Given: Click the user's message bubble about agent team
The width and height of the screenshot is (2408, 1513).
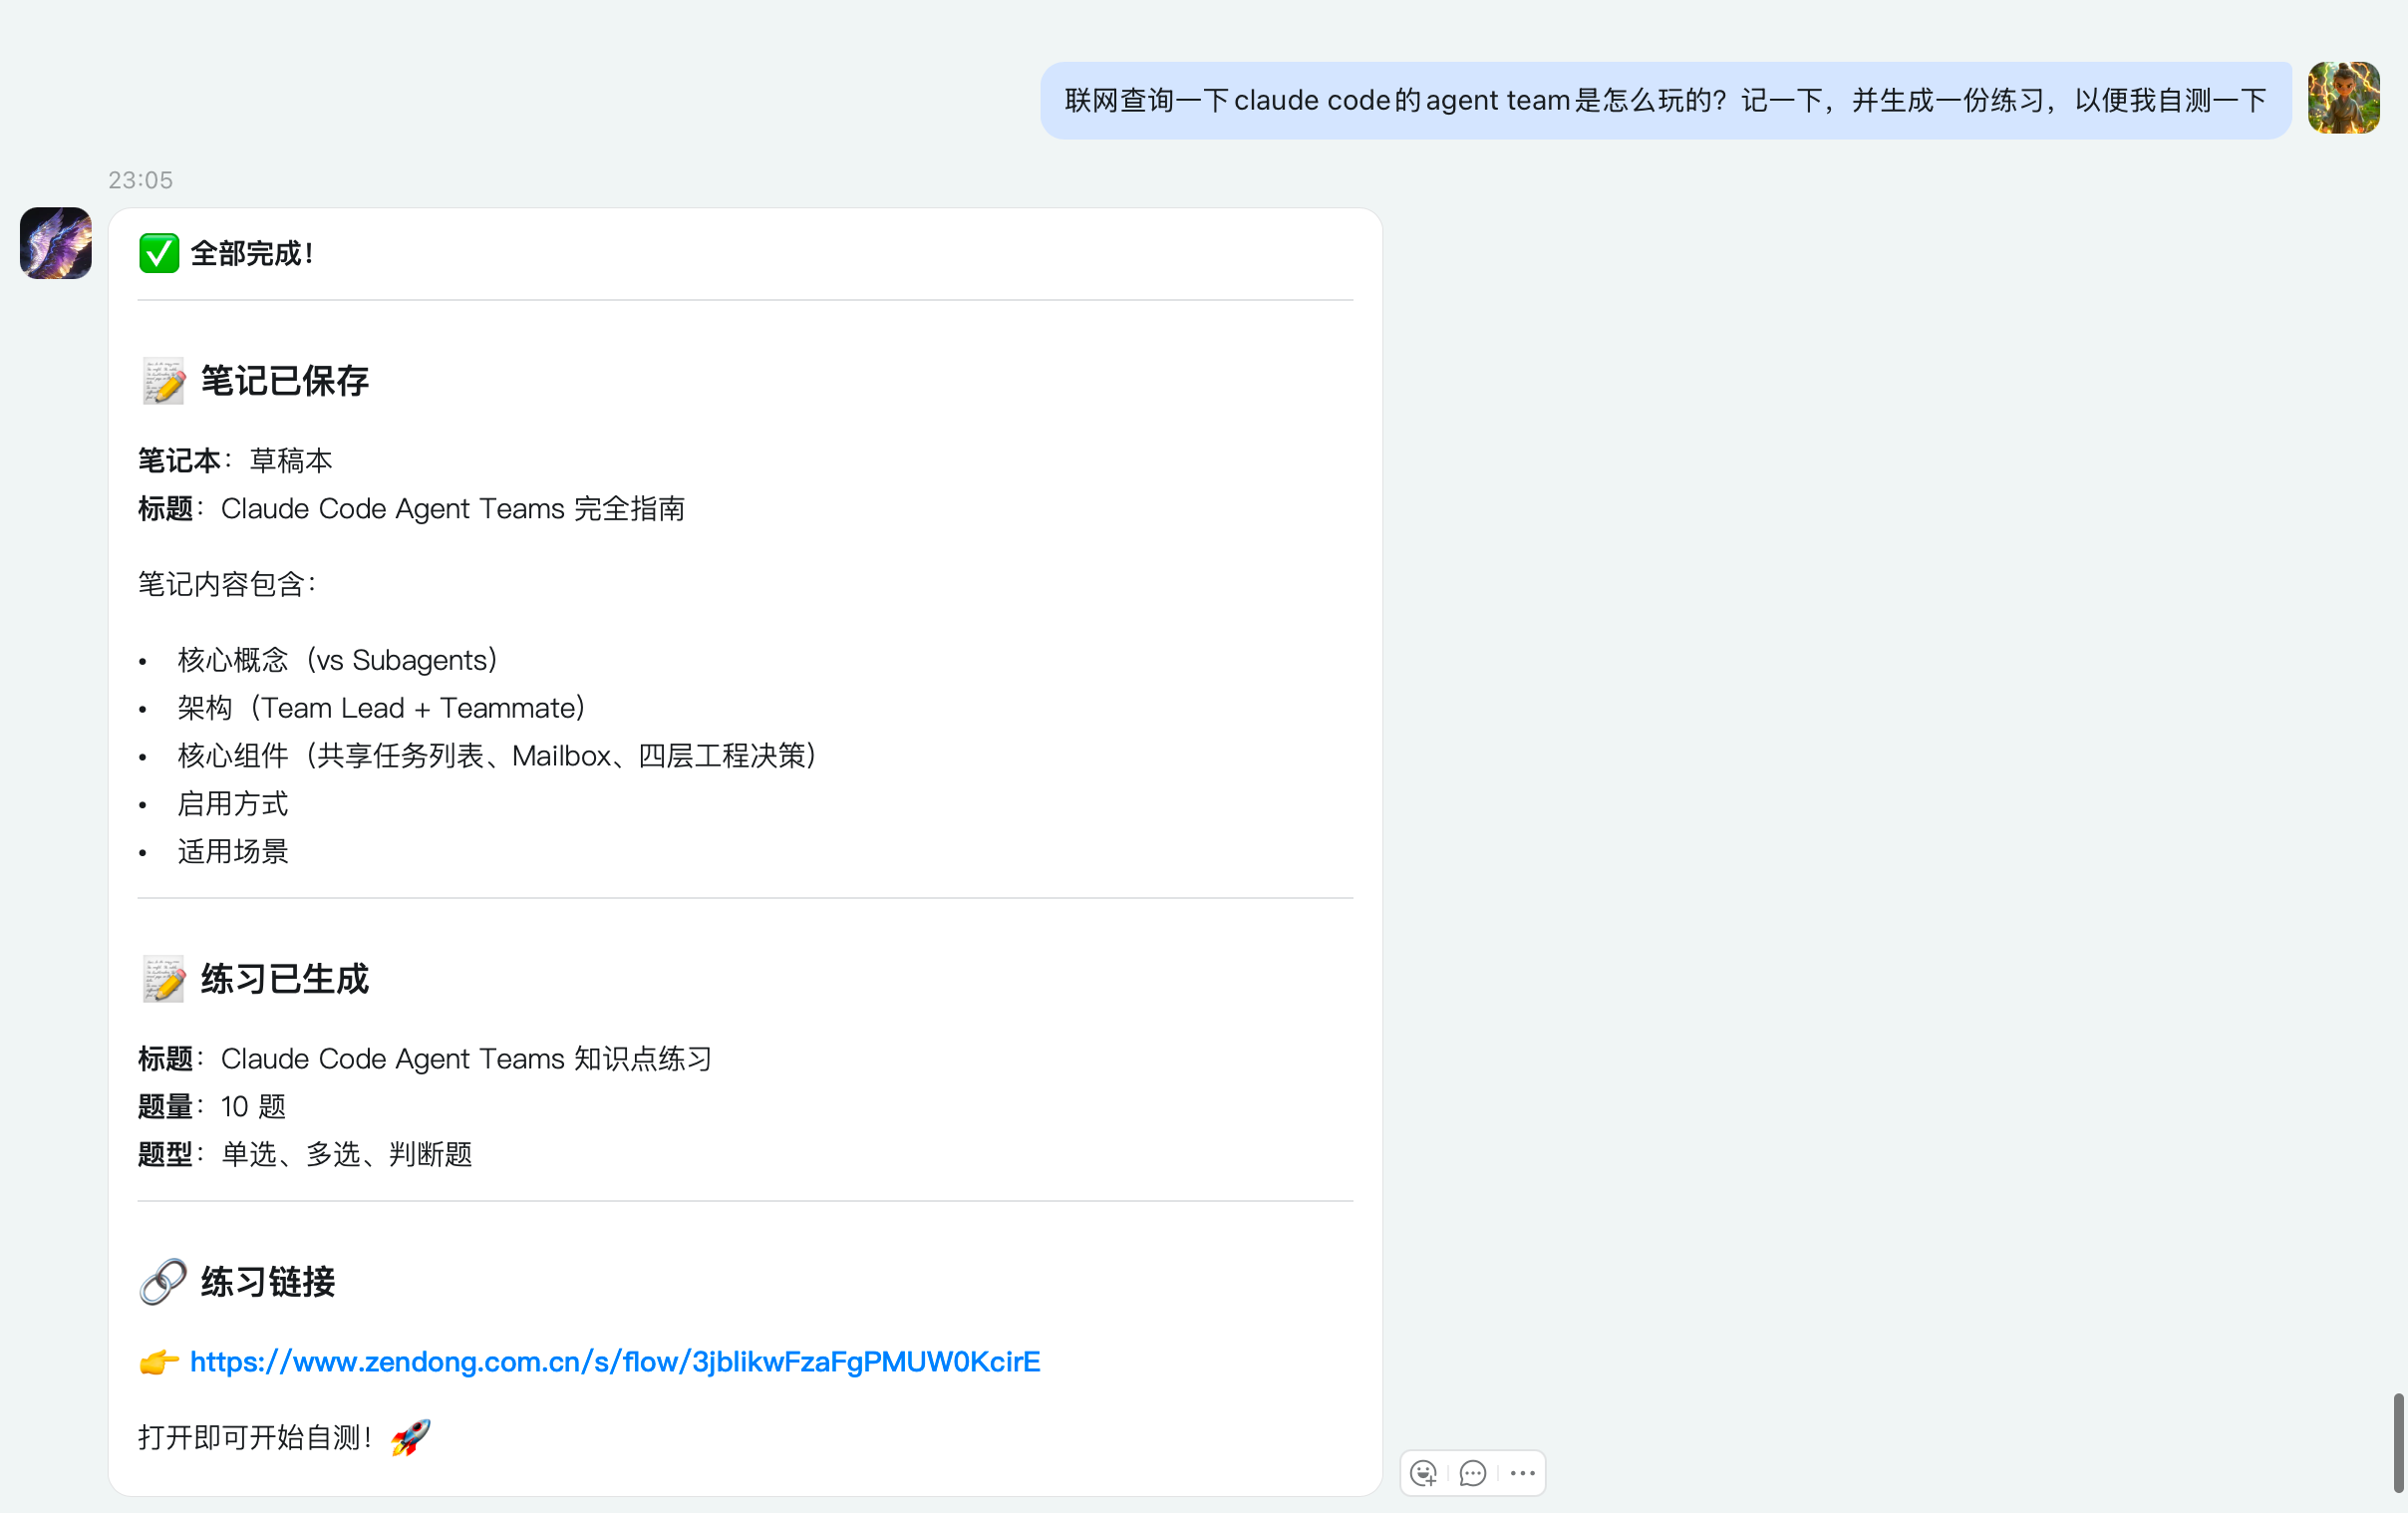Looking at the screenshot, I should [1665, 100].
